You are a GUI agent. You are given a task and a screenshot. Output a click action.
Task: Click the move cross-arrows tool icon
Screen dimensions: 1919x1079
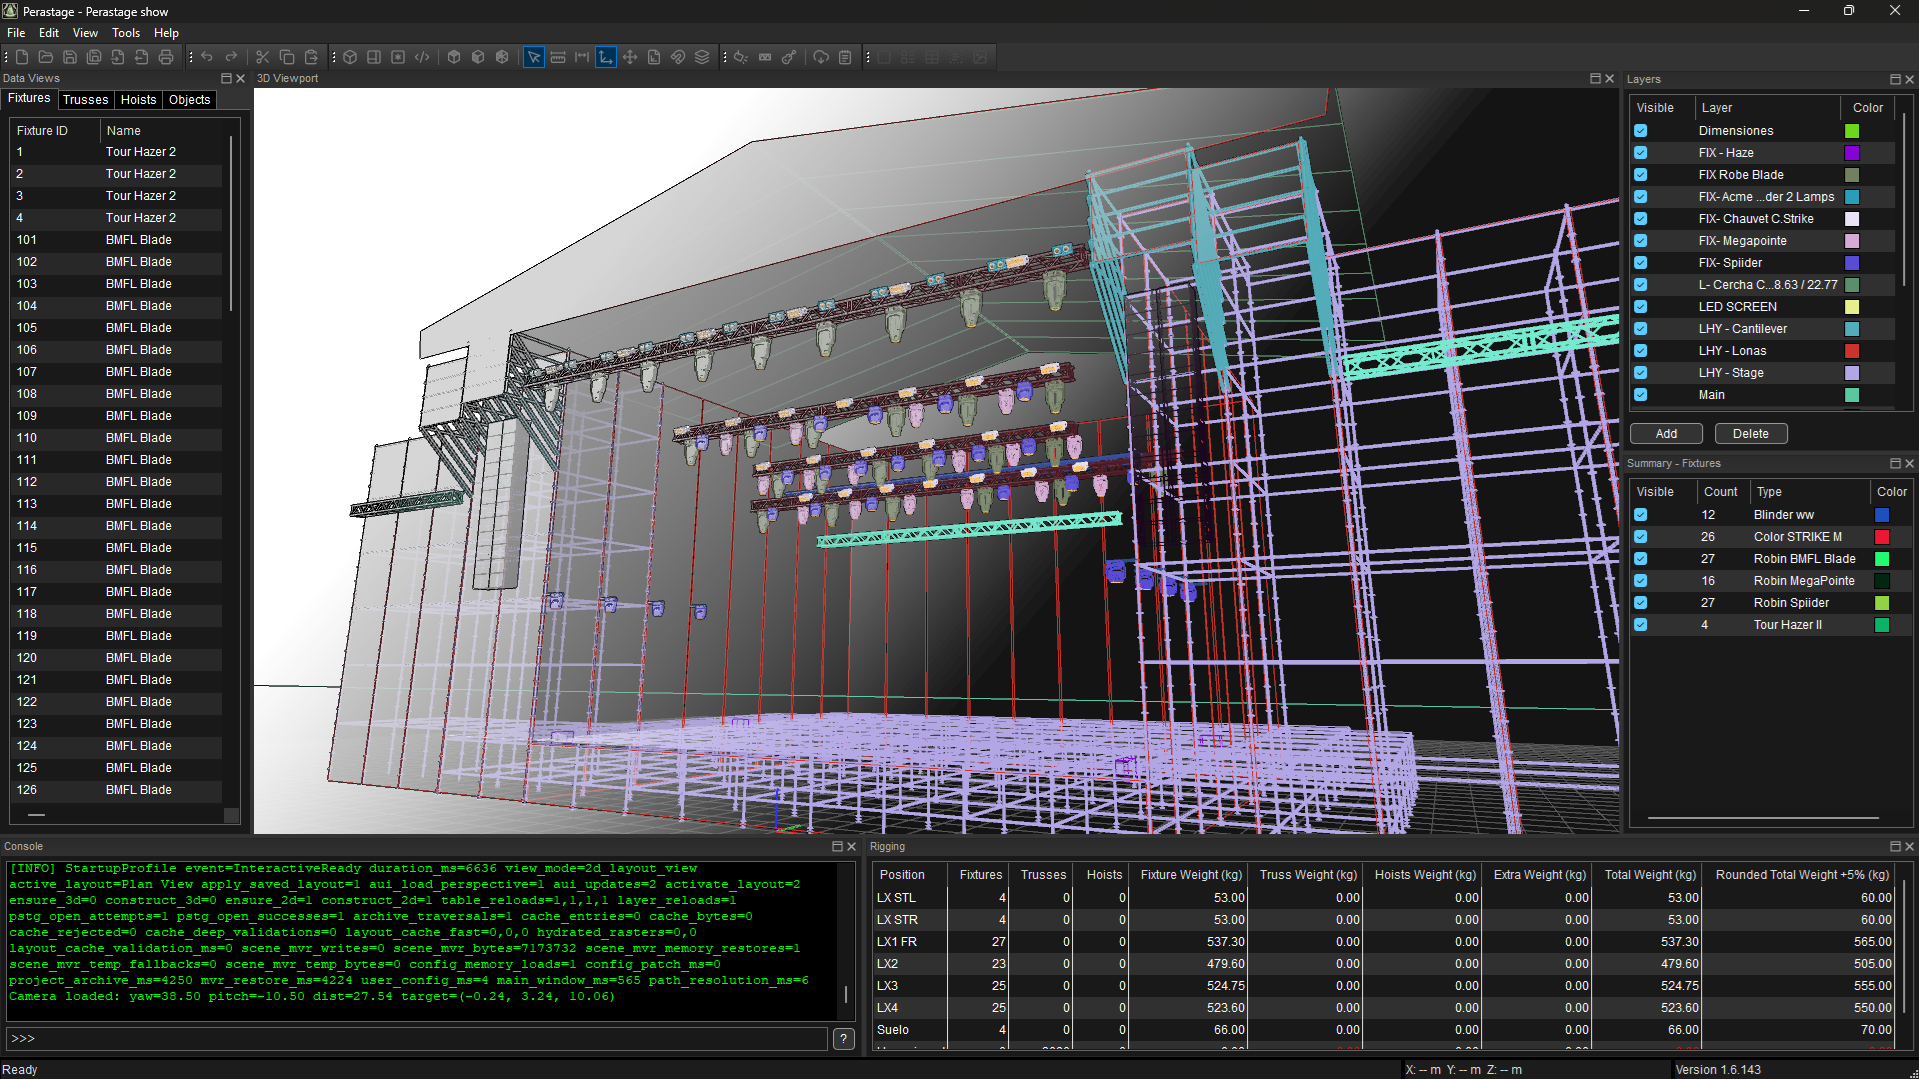[630, 57]
